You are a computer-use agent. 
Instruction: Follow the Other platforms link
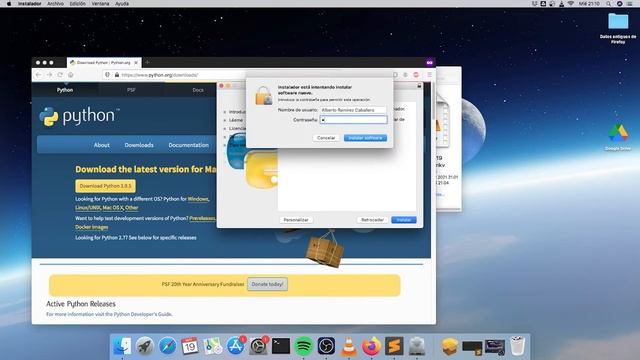(131, 208)
